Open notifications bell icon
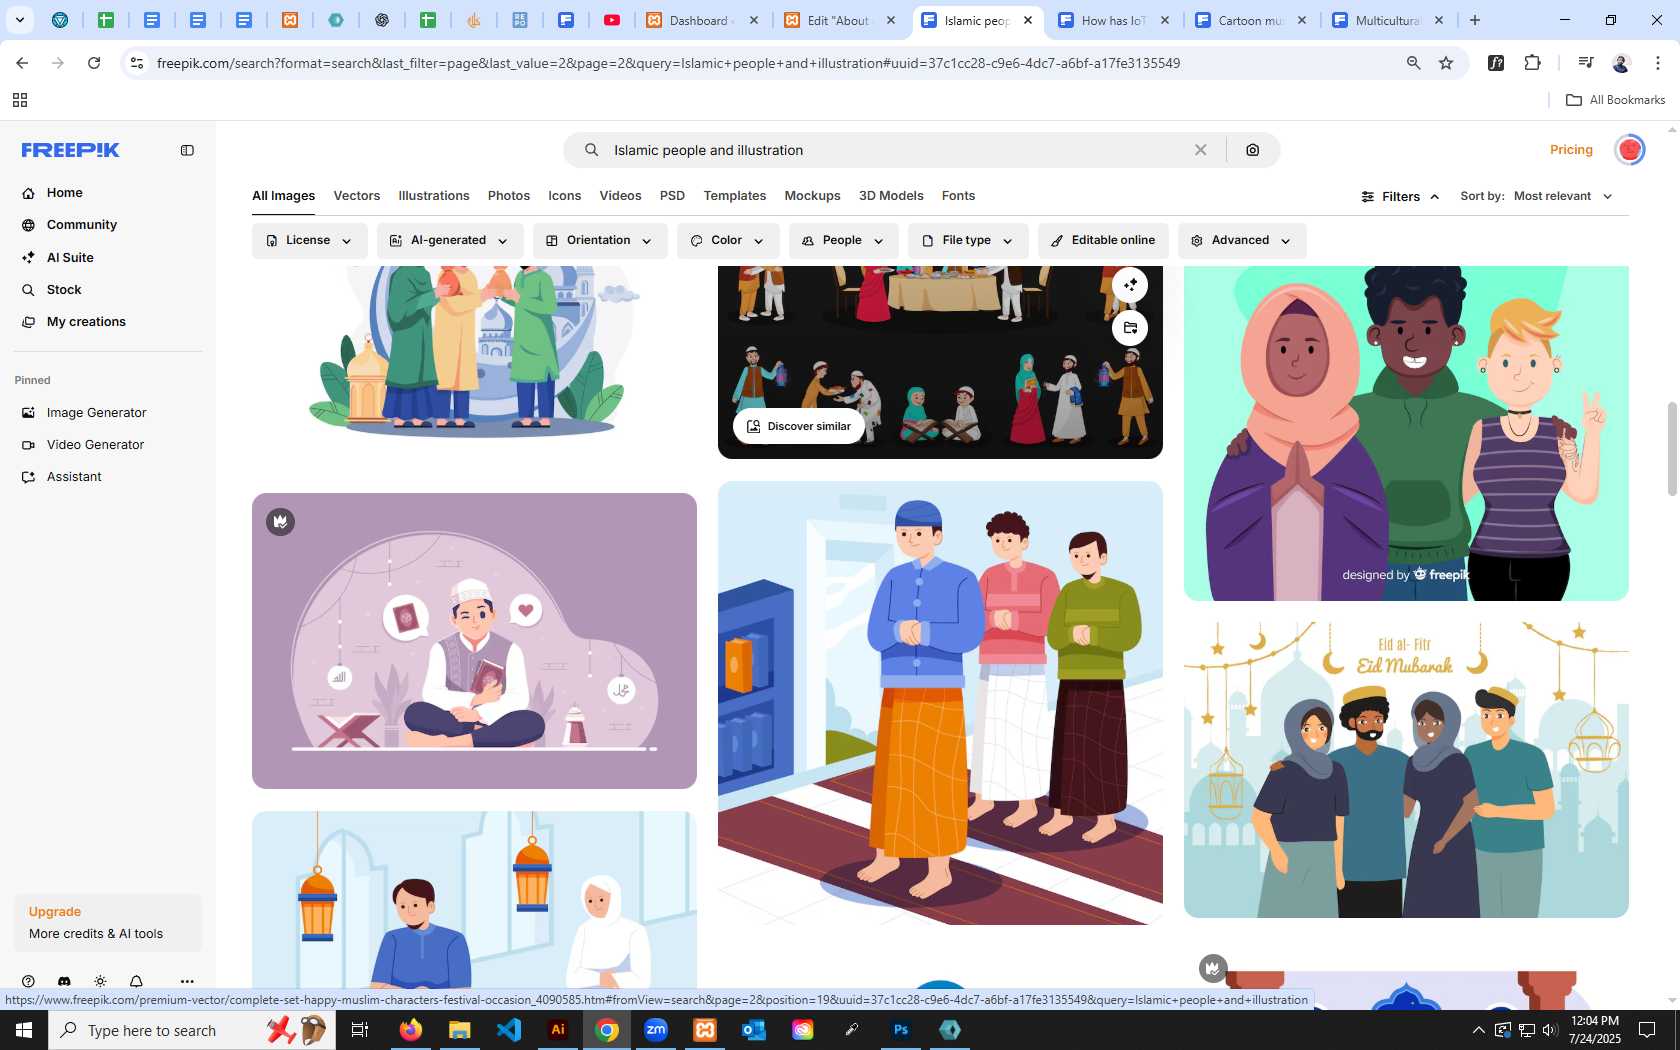Viewport: 1680px width, 1050px height. tap(136, 982)
